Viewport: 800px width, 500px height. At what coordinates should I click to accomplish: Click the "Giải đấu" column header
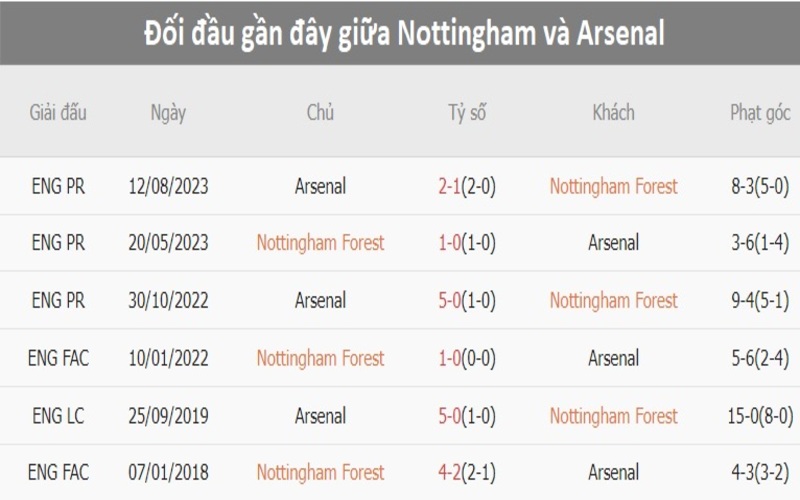pos(59,112)
